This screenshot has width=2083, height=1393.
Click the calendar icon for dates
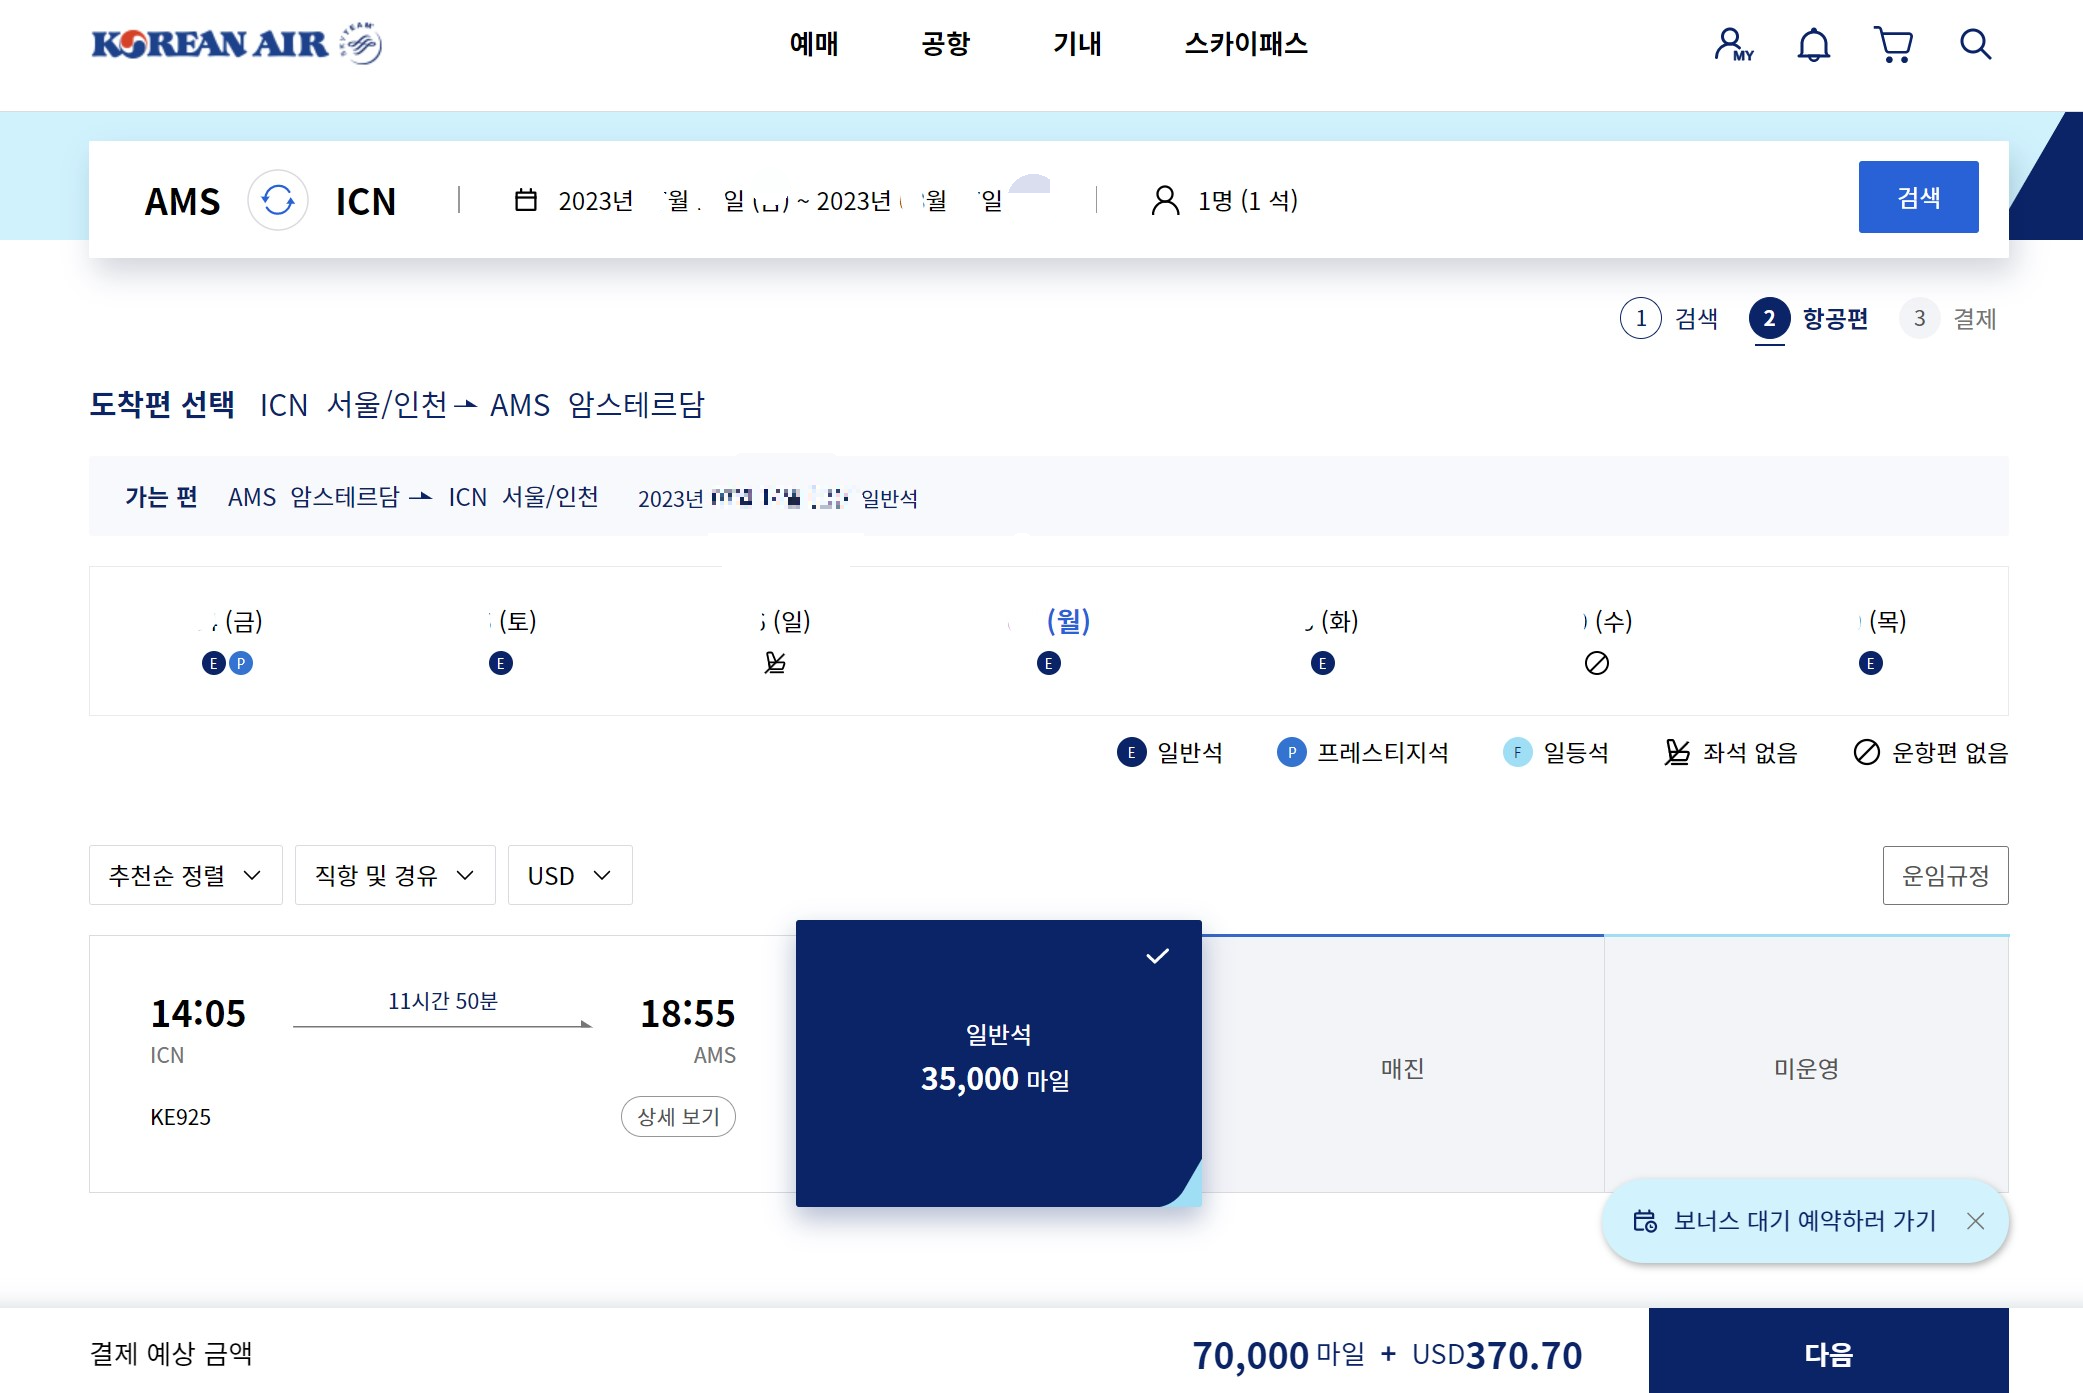(525, 201)
